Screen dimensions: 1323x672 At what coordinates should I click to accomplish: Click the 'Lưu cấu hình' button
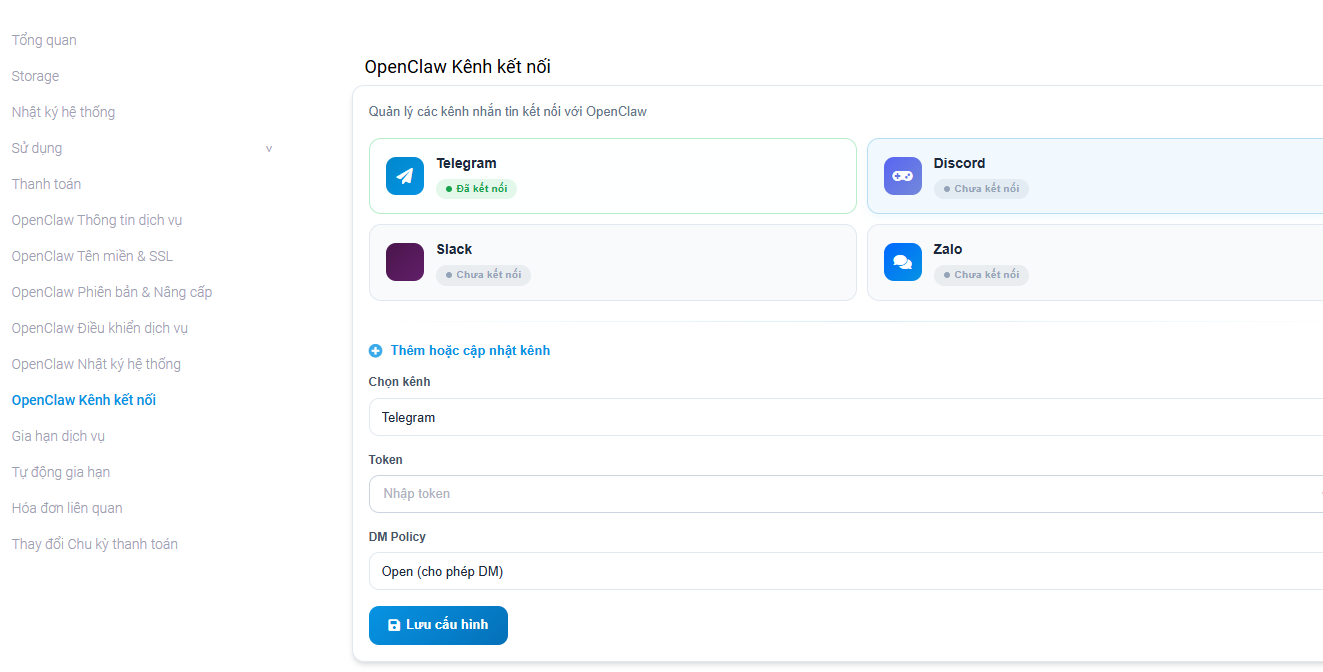click(x=438, y=625)
